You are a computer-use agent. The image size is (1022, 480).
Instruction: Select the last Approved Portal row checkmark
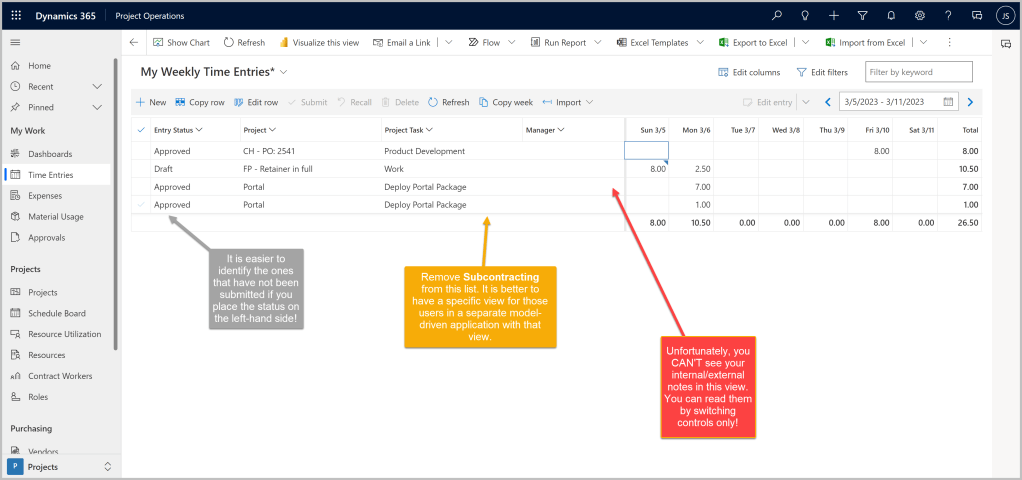point(140,205)
